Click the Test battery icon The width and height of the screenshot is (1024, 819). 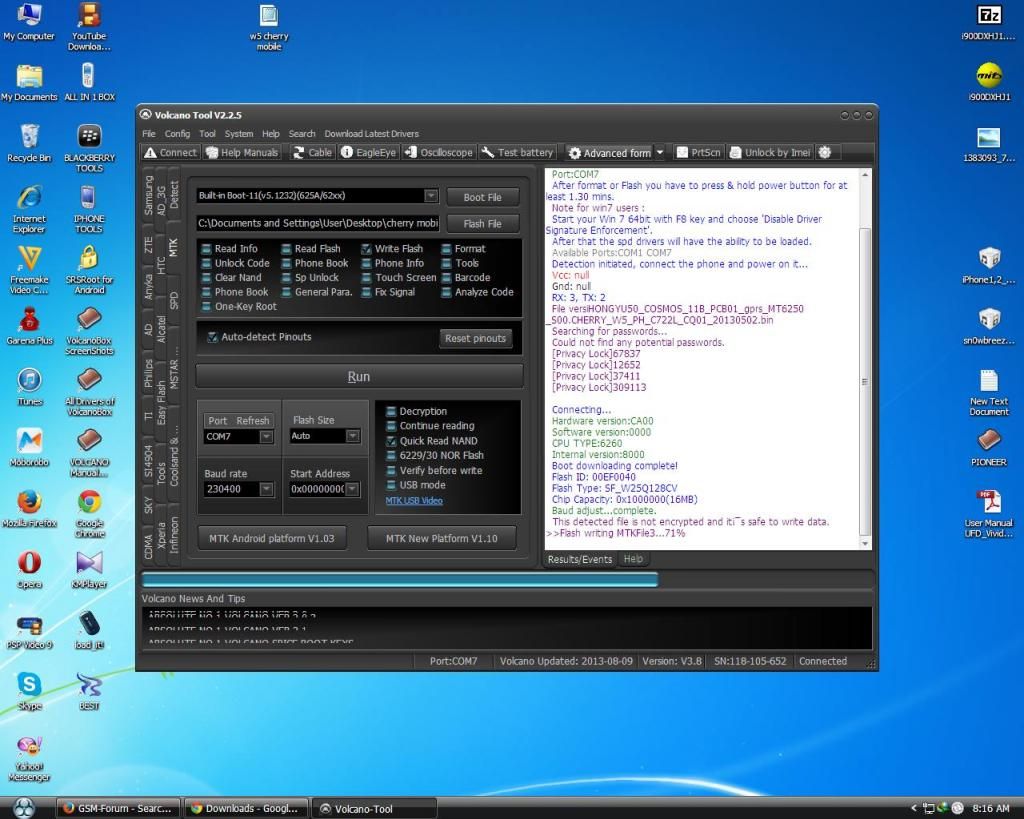517,153
